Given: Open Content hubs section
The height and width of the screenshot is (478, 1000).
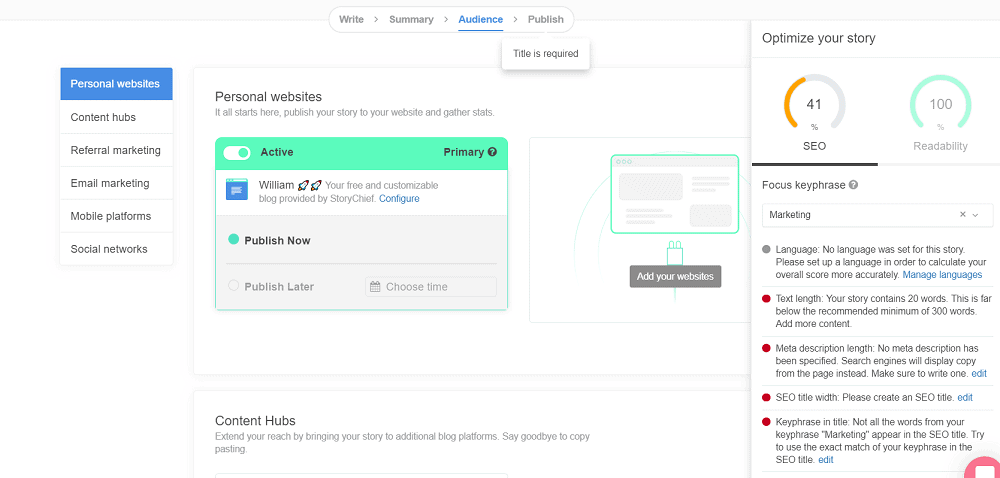Looking at the screenshot, I should click(116, 117).
